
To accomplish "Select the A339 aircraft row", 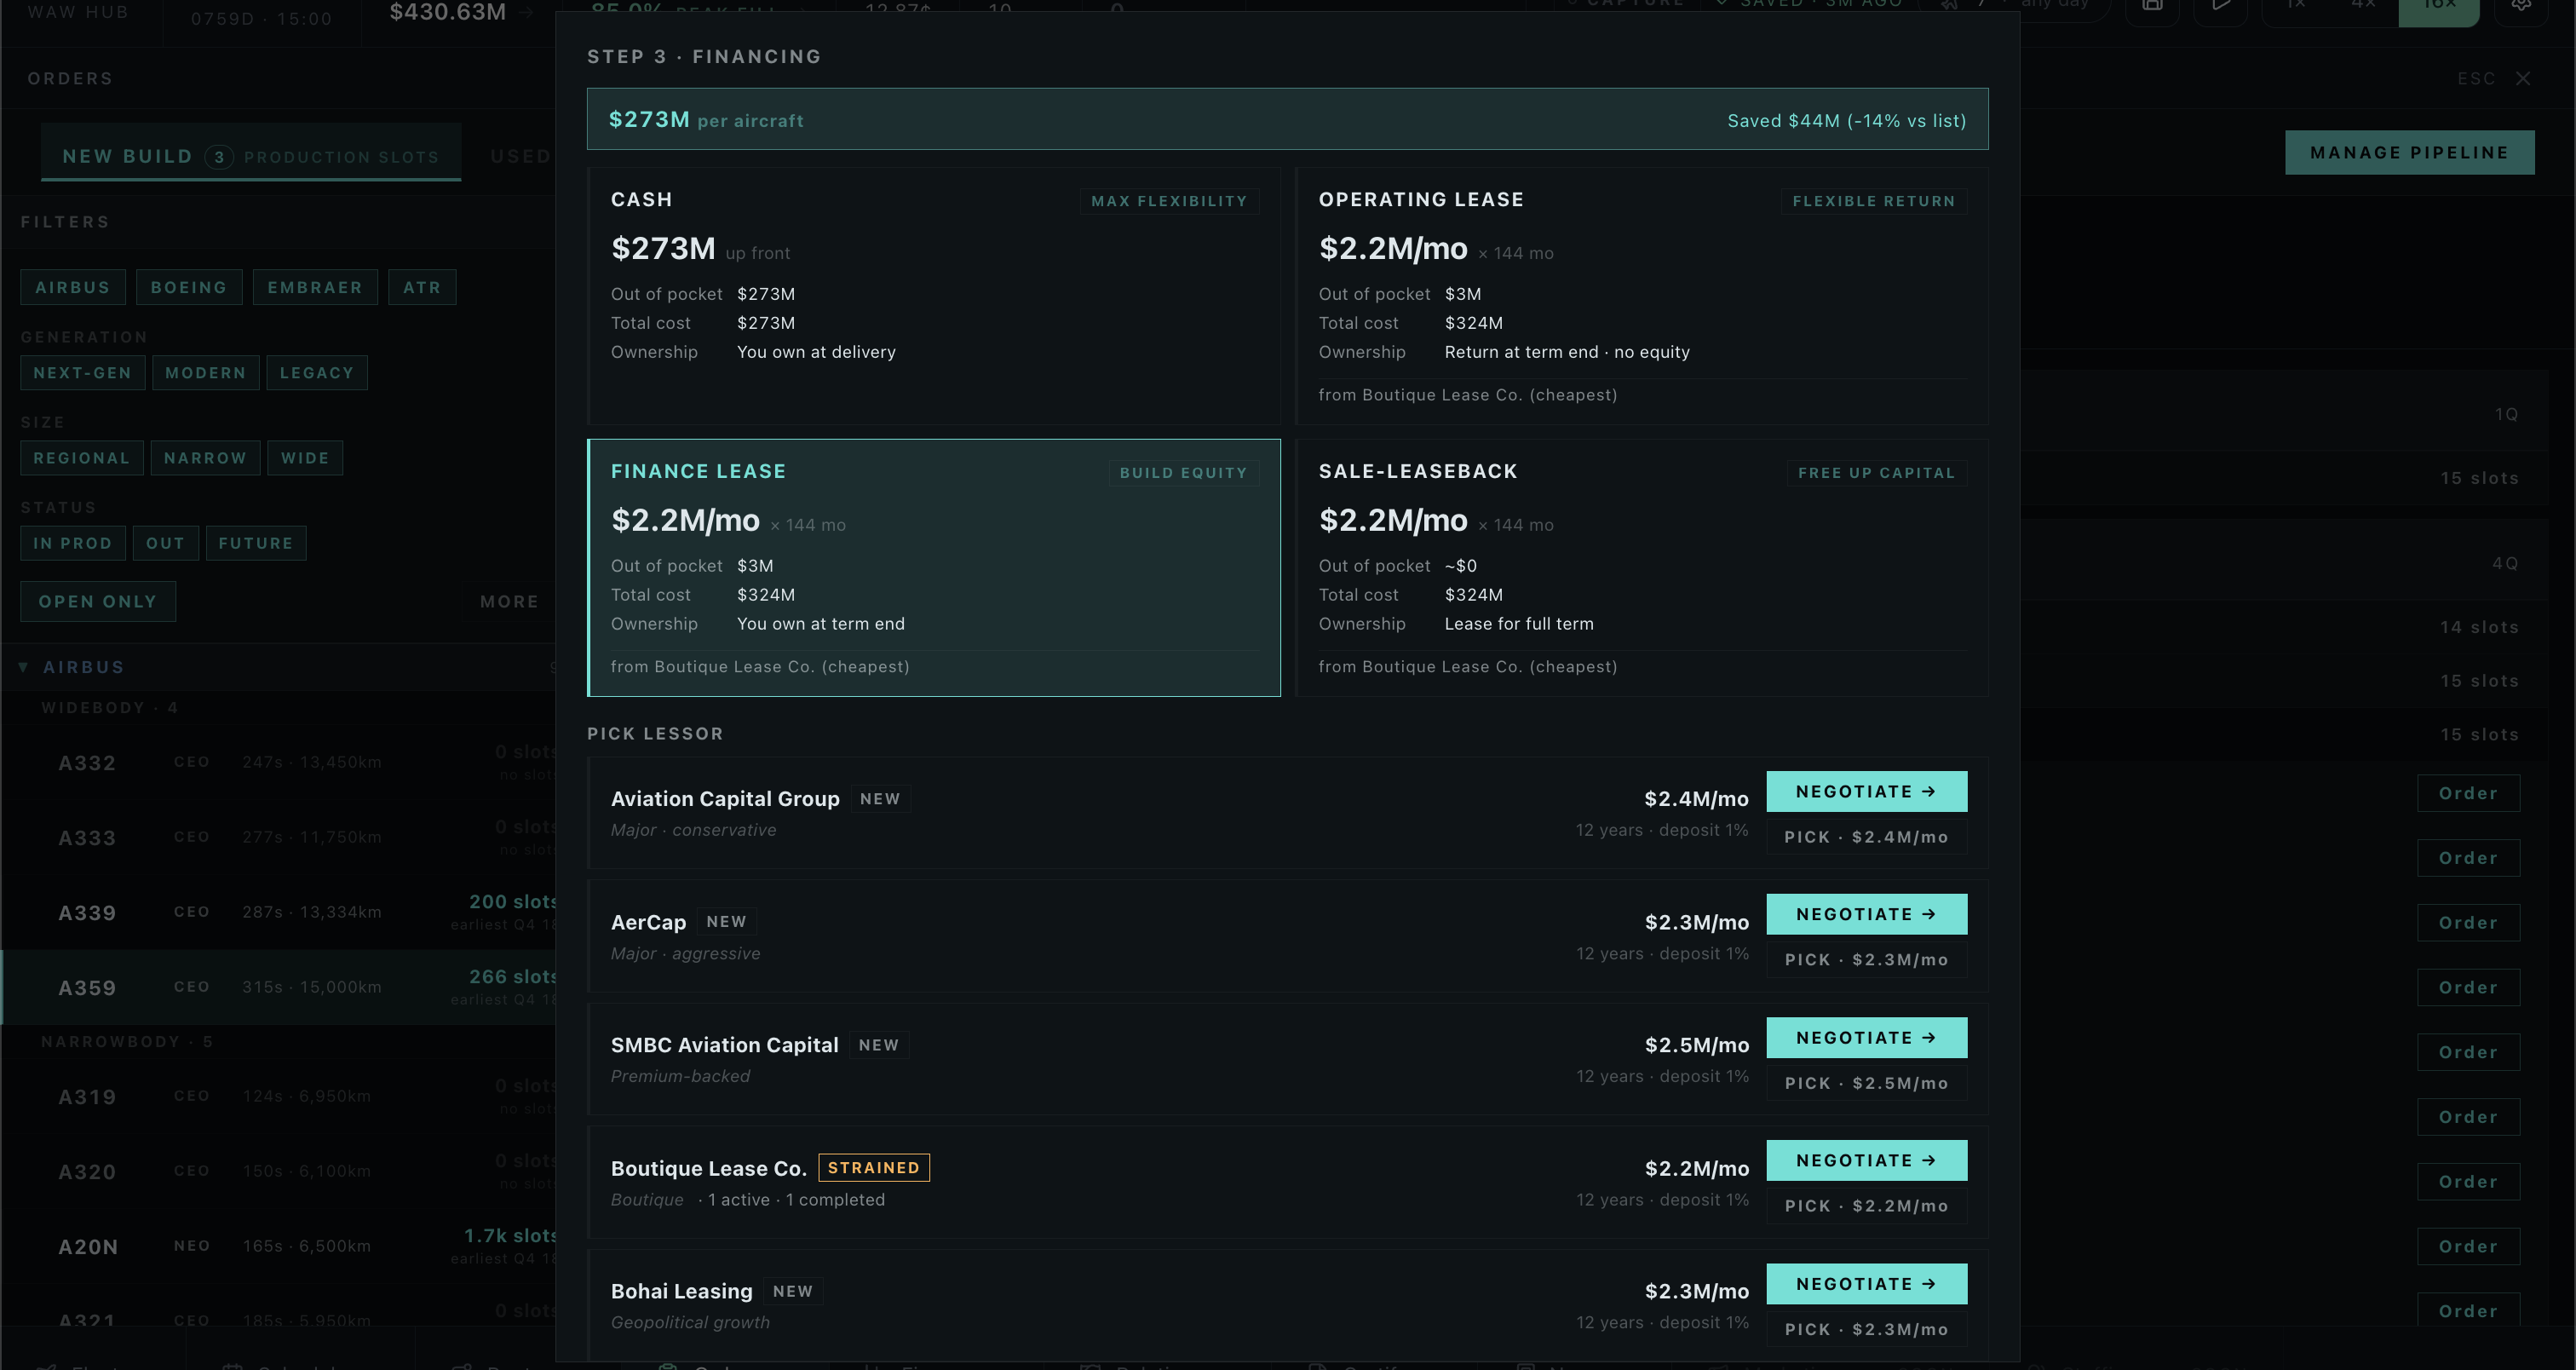I will [x=279, y=912].
